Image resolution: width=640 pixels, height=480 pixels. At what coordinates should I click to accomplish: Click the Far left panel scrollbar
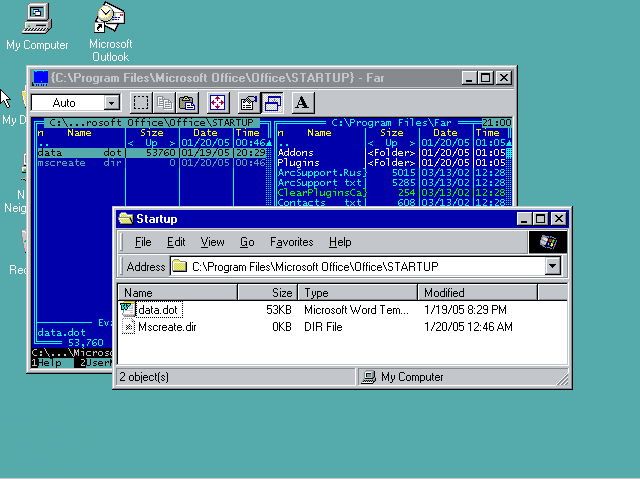(269, 173)
